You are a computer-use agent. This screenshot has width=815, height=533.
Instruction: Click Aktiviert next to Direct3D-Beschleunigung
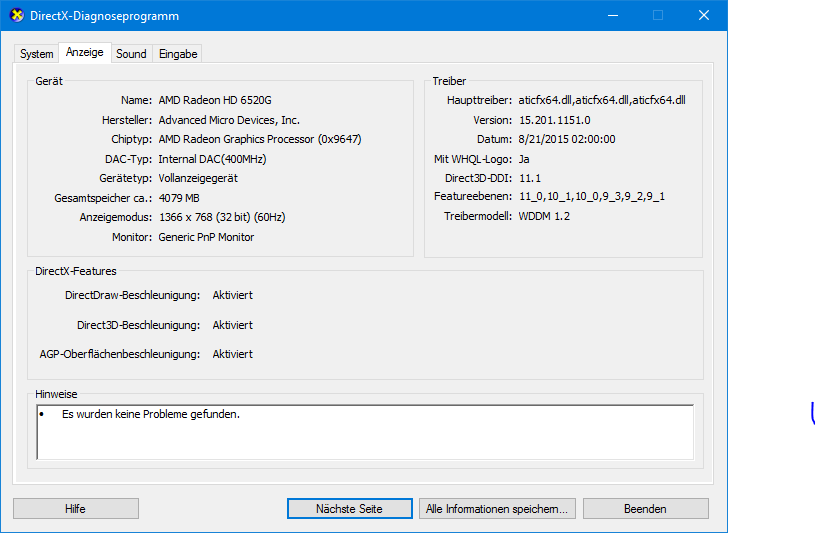(232, 325)
